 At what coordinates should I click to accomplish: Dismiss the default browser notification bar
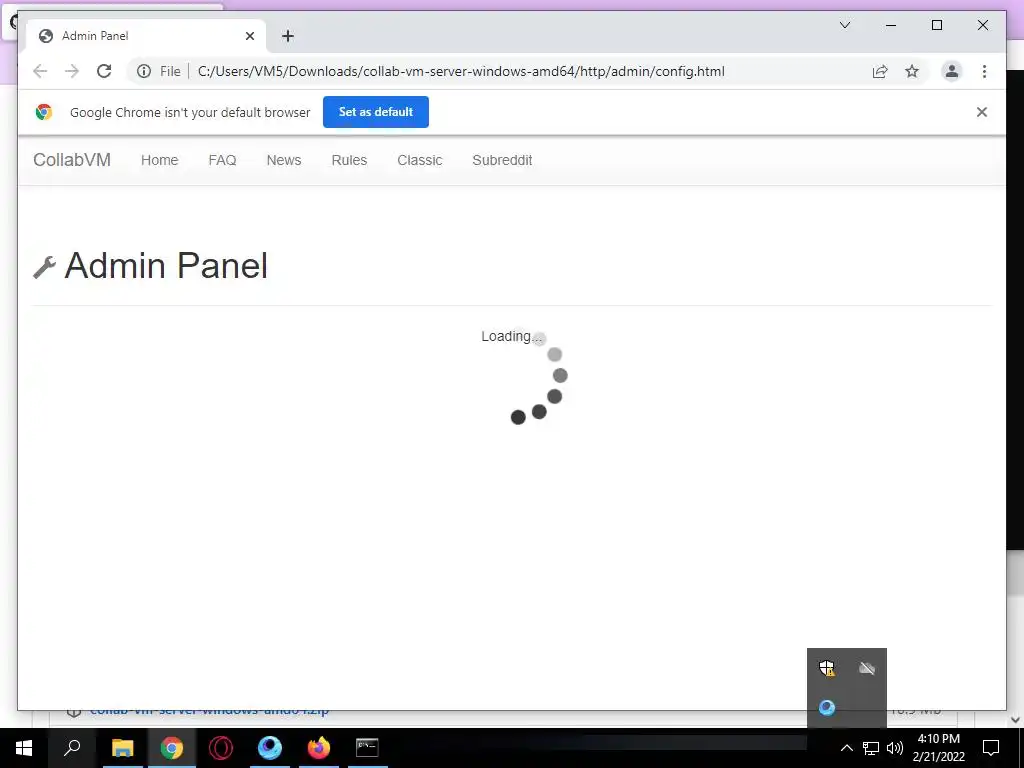click(982, 112)
